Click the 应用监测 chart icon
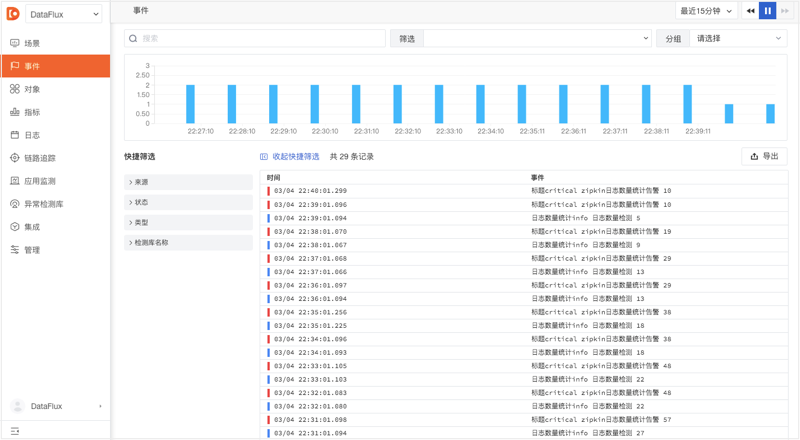The height and width of the screenshot is (440, 800). point(15,181)
